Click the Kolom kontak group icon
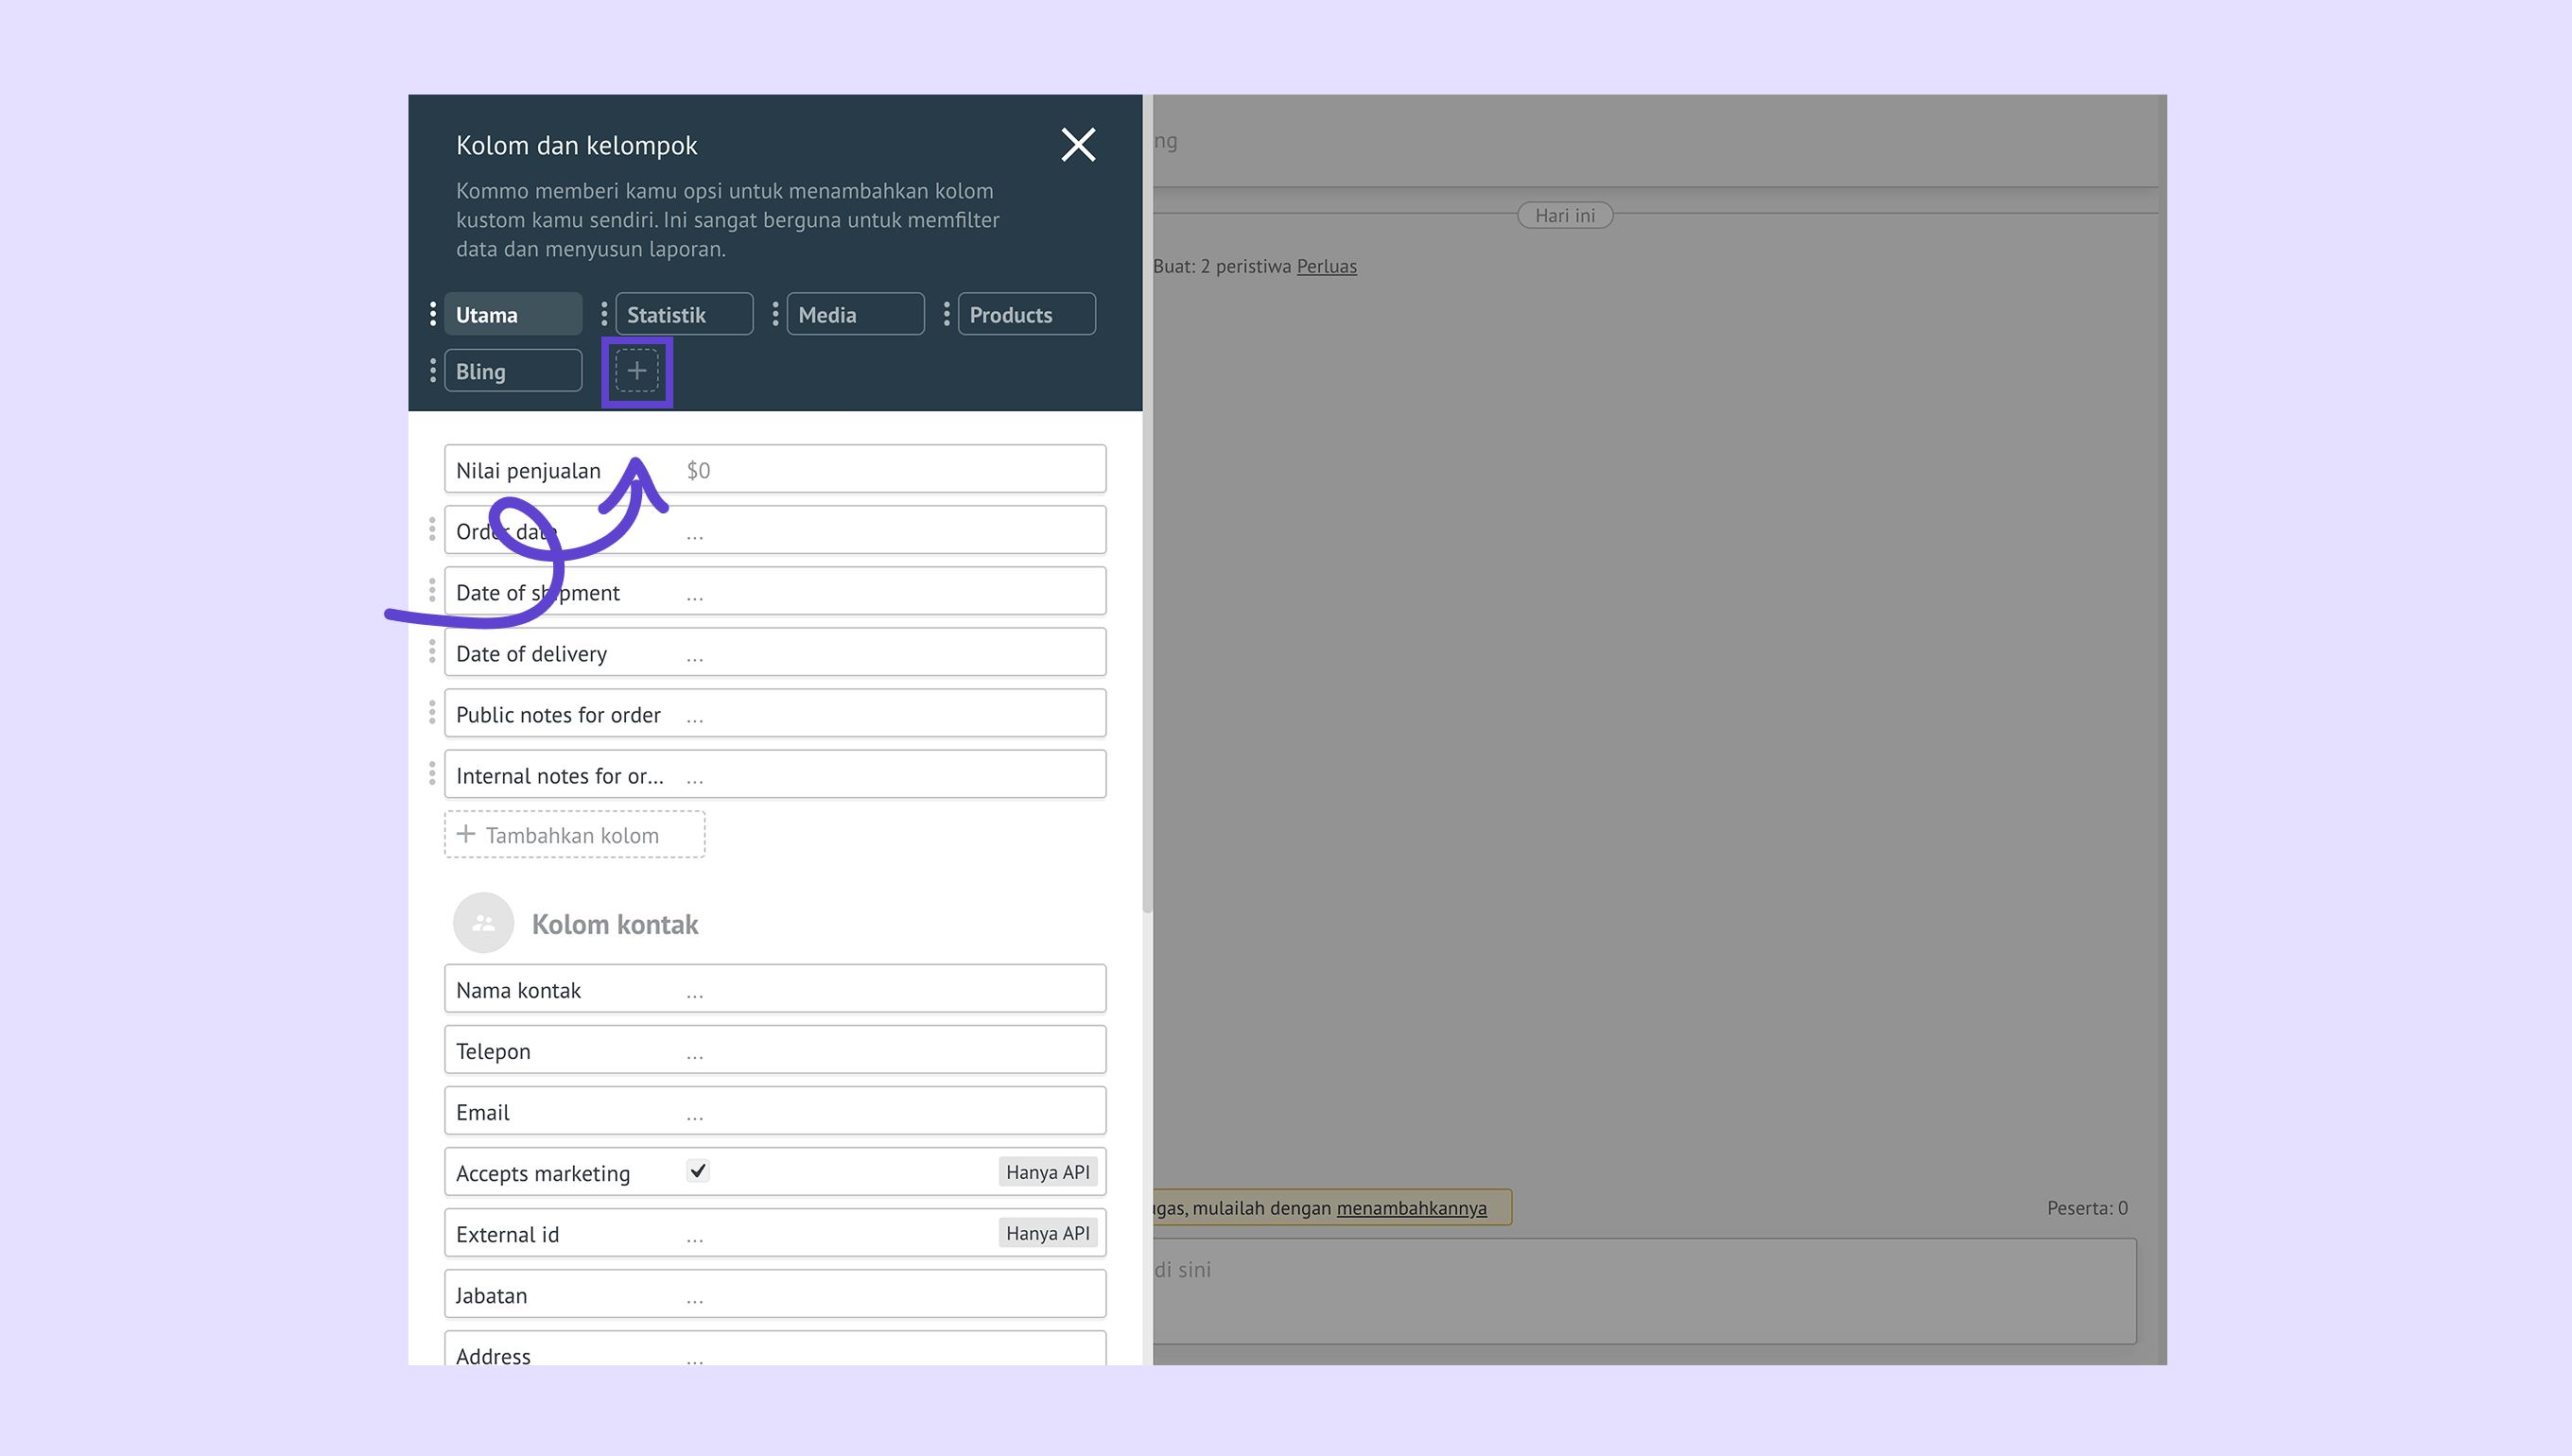 [x=483, y=922]
